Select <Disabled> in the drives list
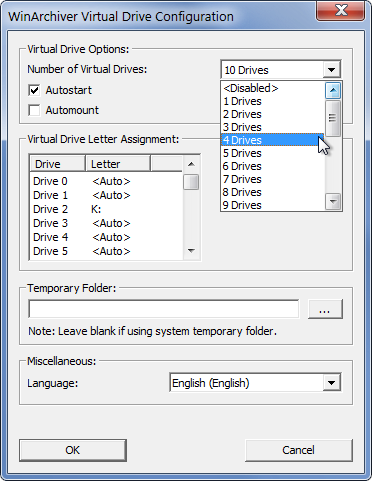The width and height of the screenshot is (372, 481). pyautogui.click(x=272, y=88)
